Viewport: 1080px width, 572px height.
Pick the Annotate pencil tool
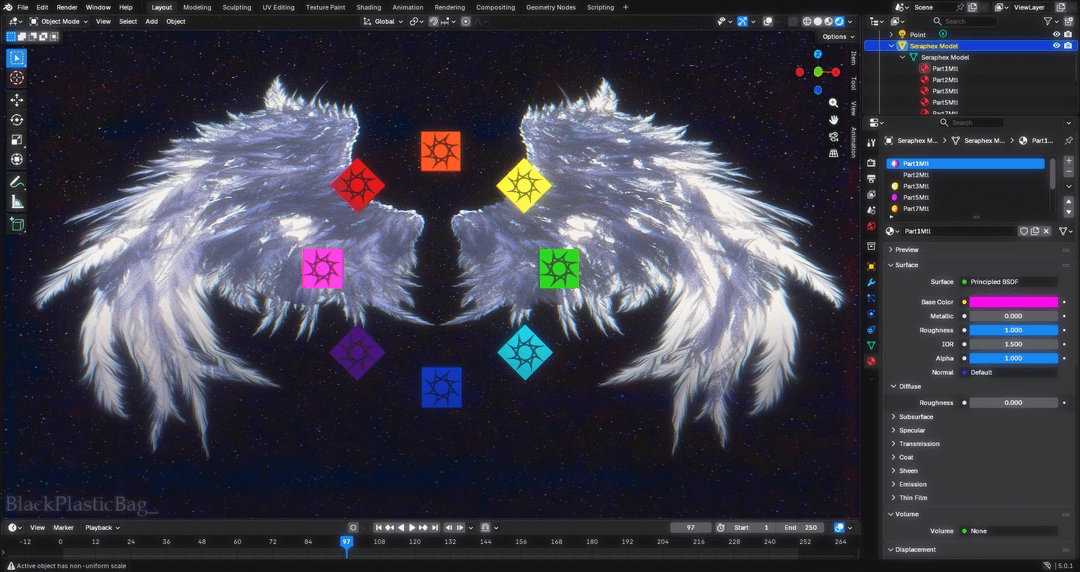click(17, 183)
